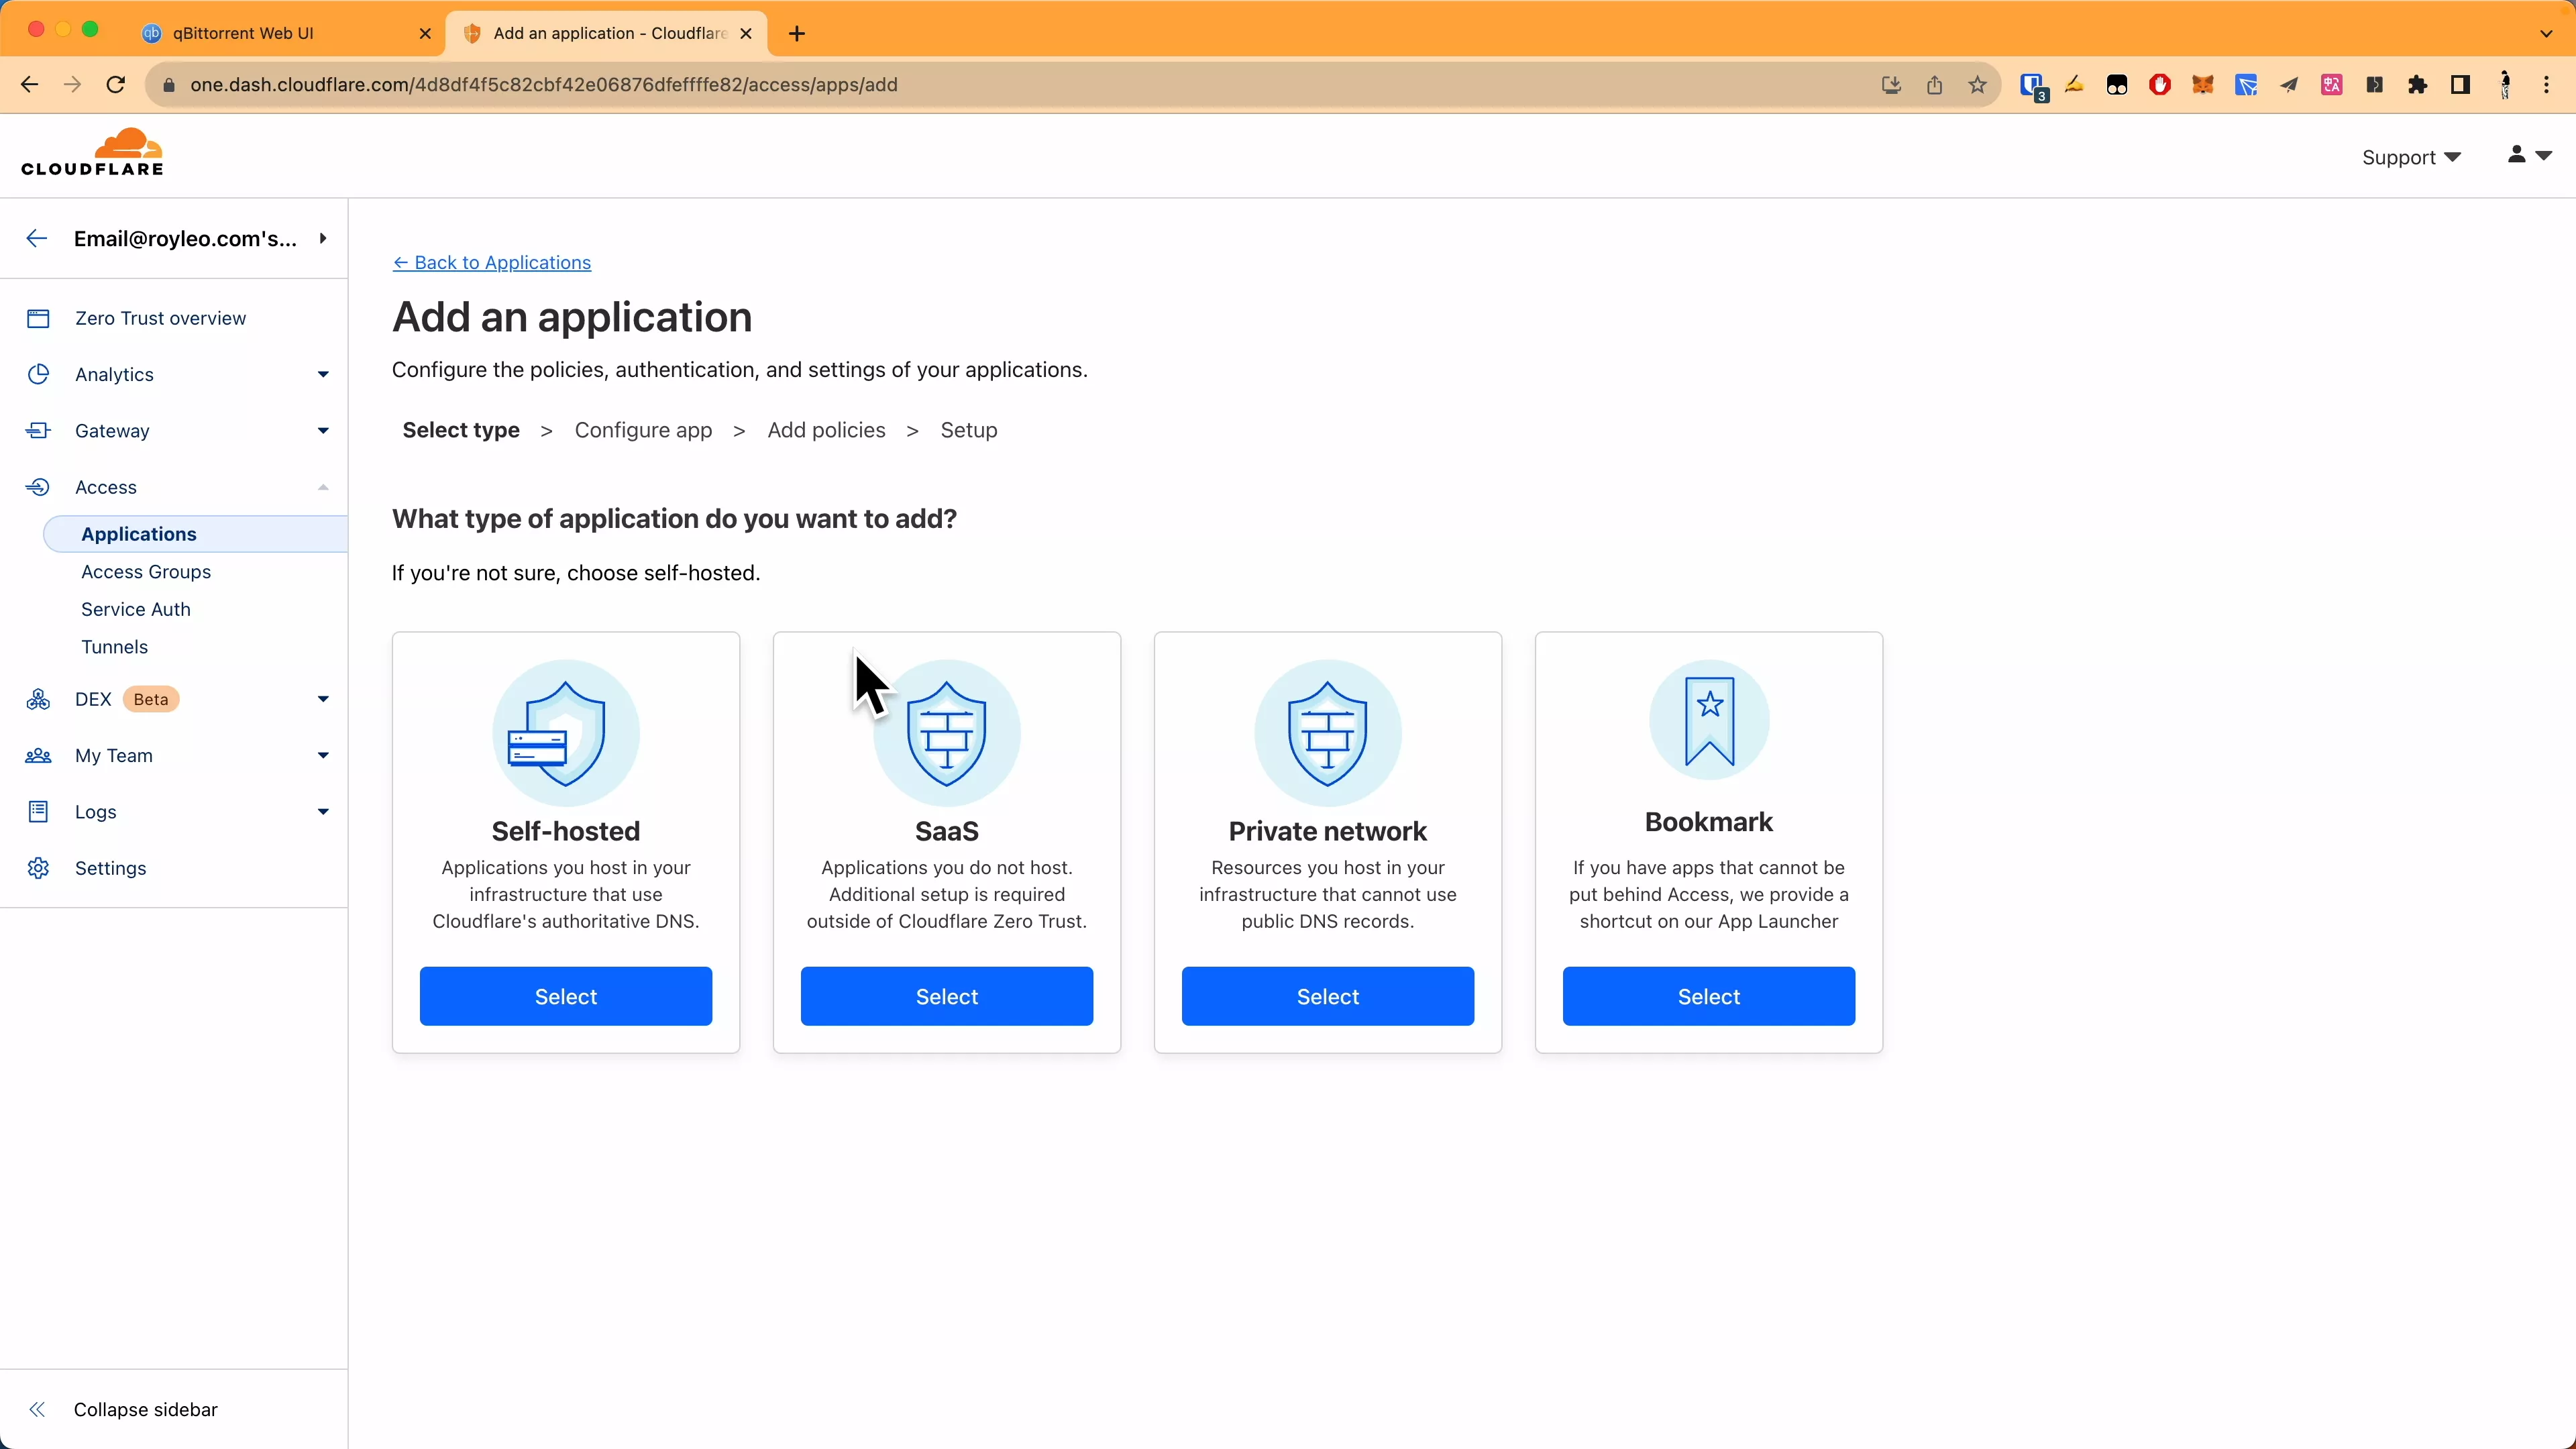
Task: Click the Access sidebar icon
Action: [x=38, y=487]
